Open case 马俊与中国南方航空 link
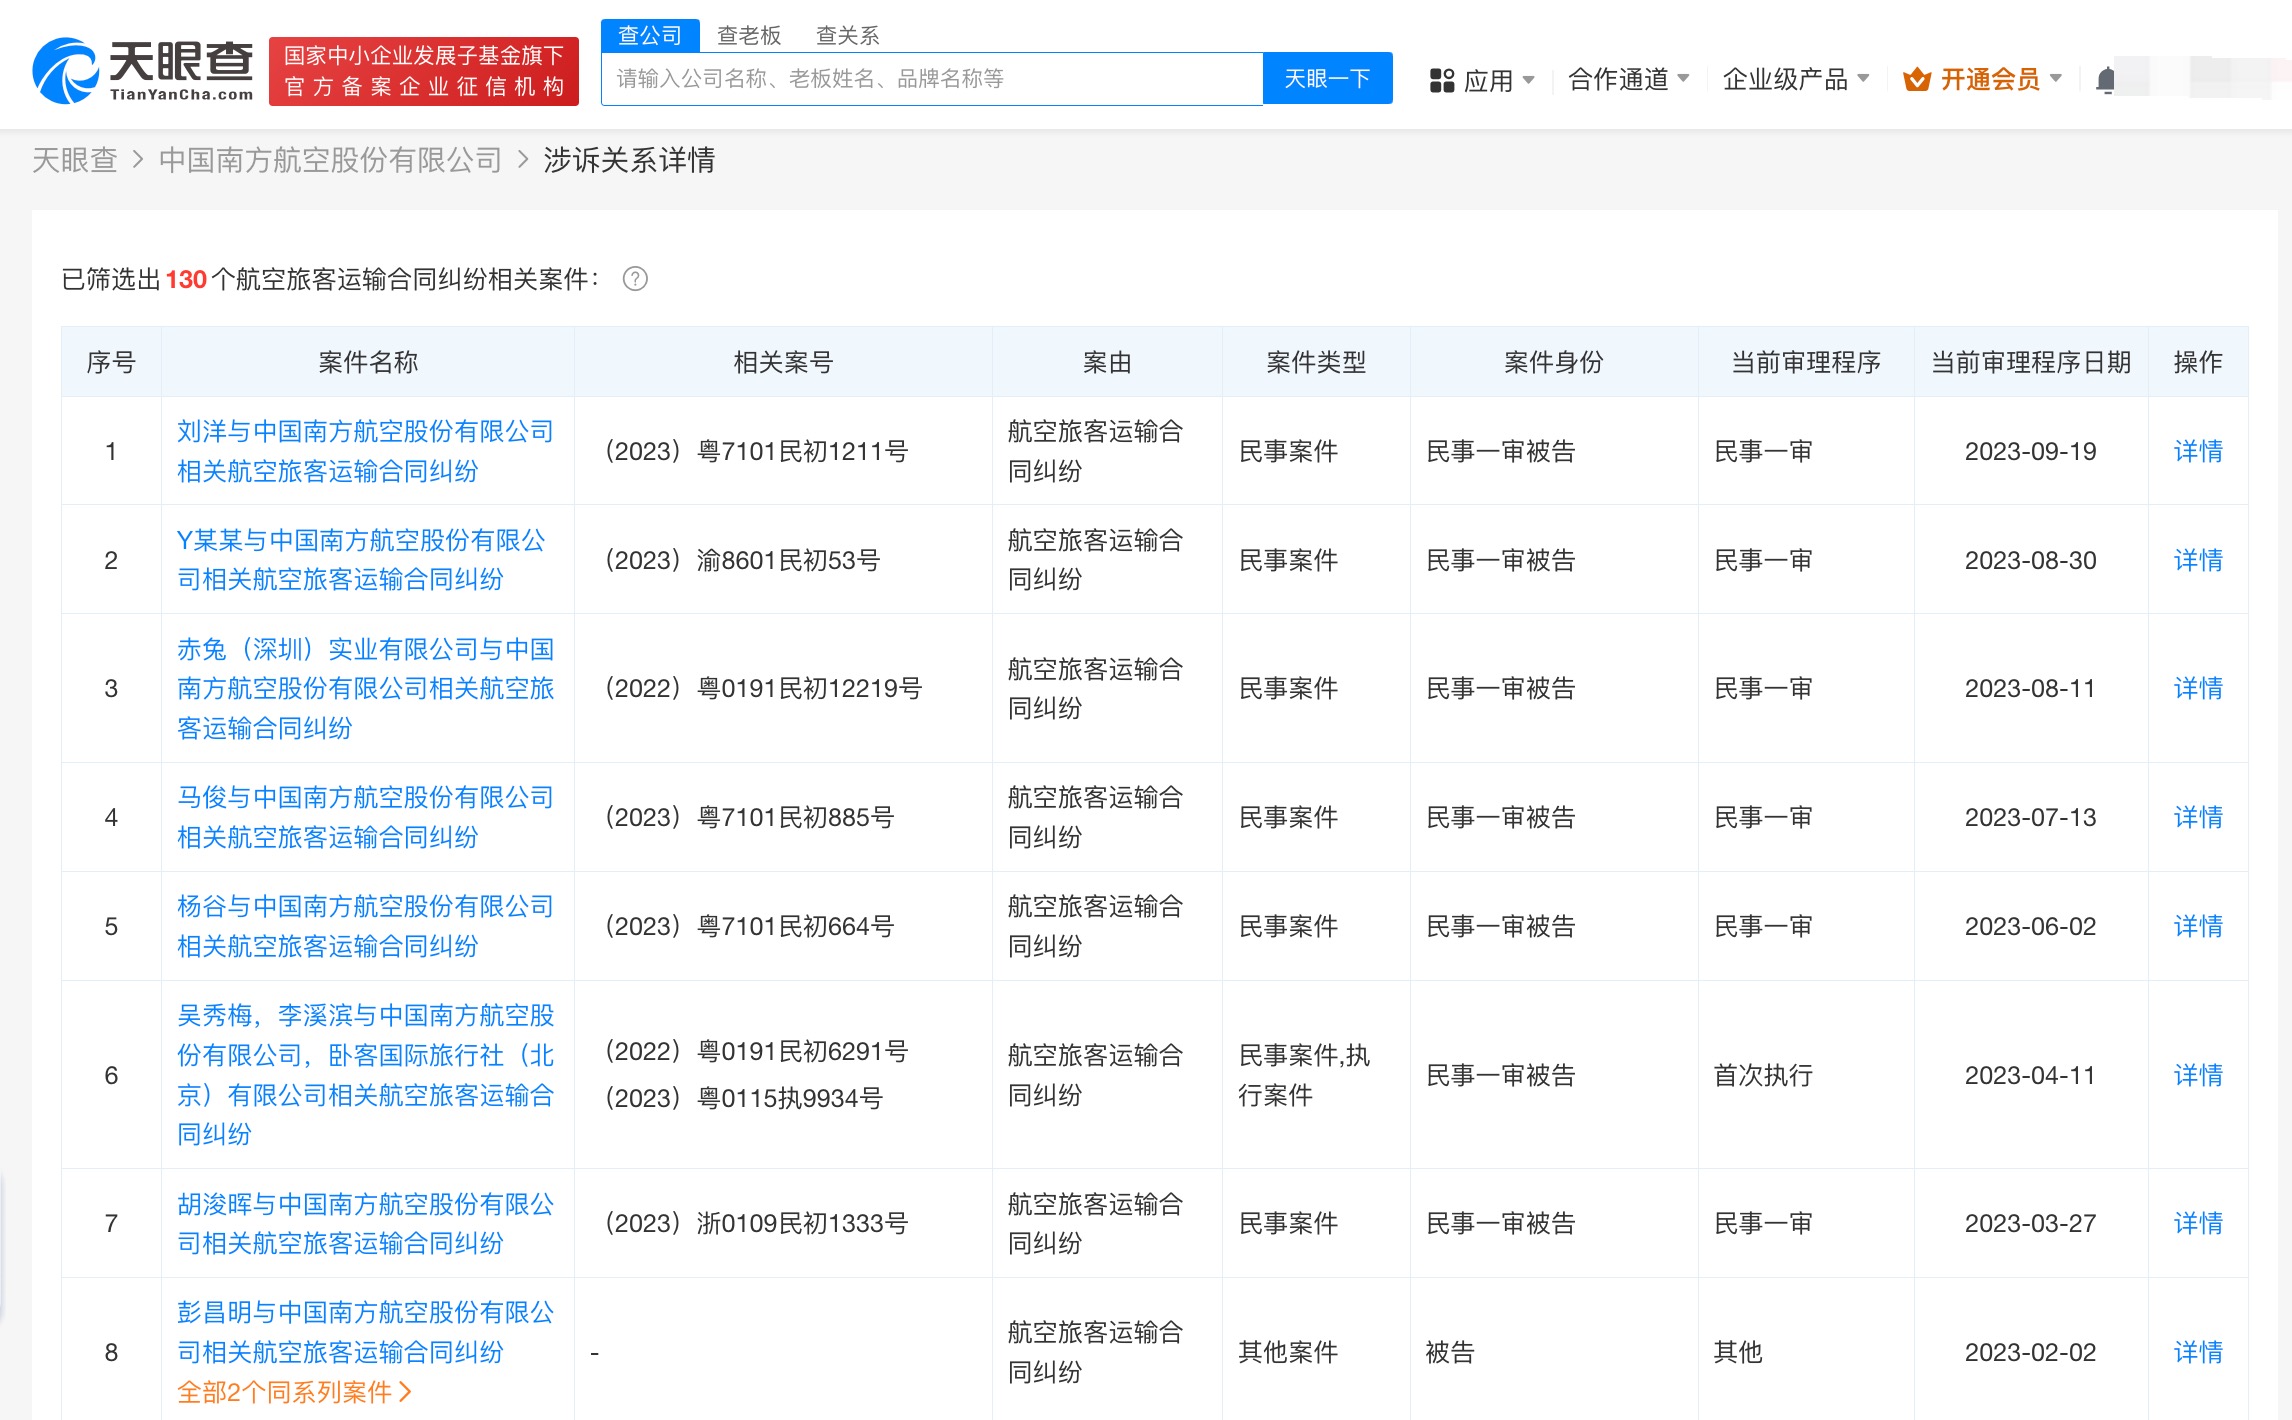 (x=365, y=817)
